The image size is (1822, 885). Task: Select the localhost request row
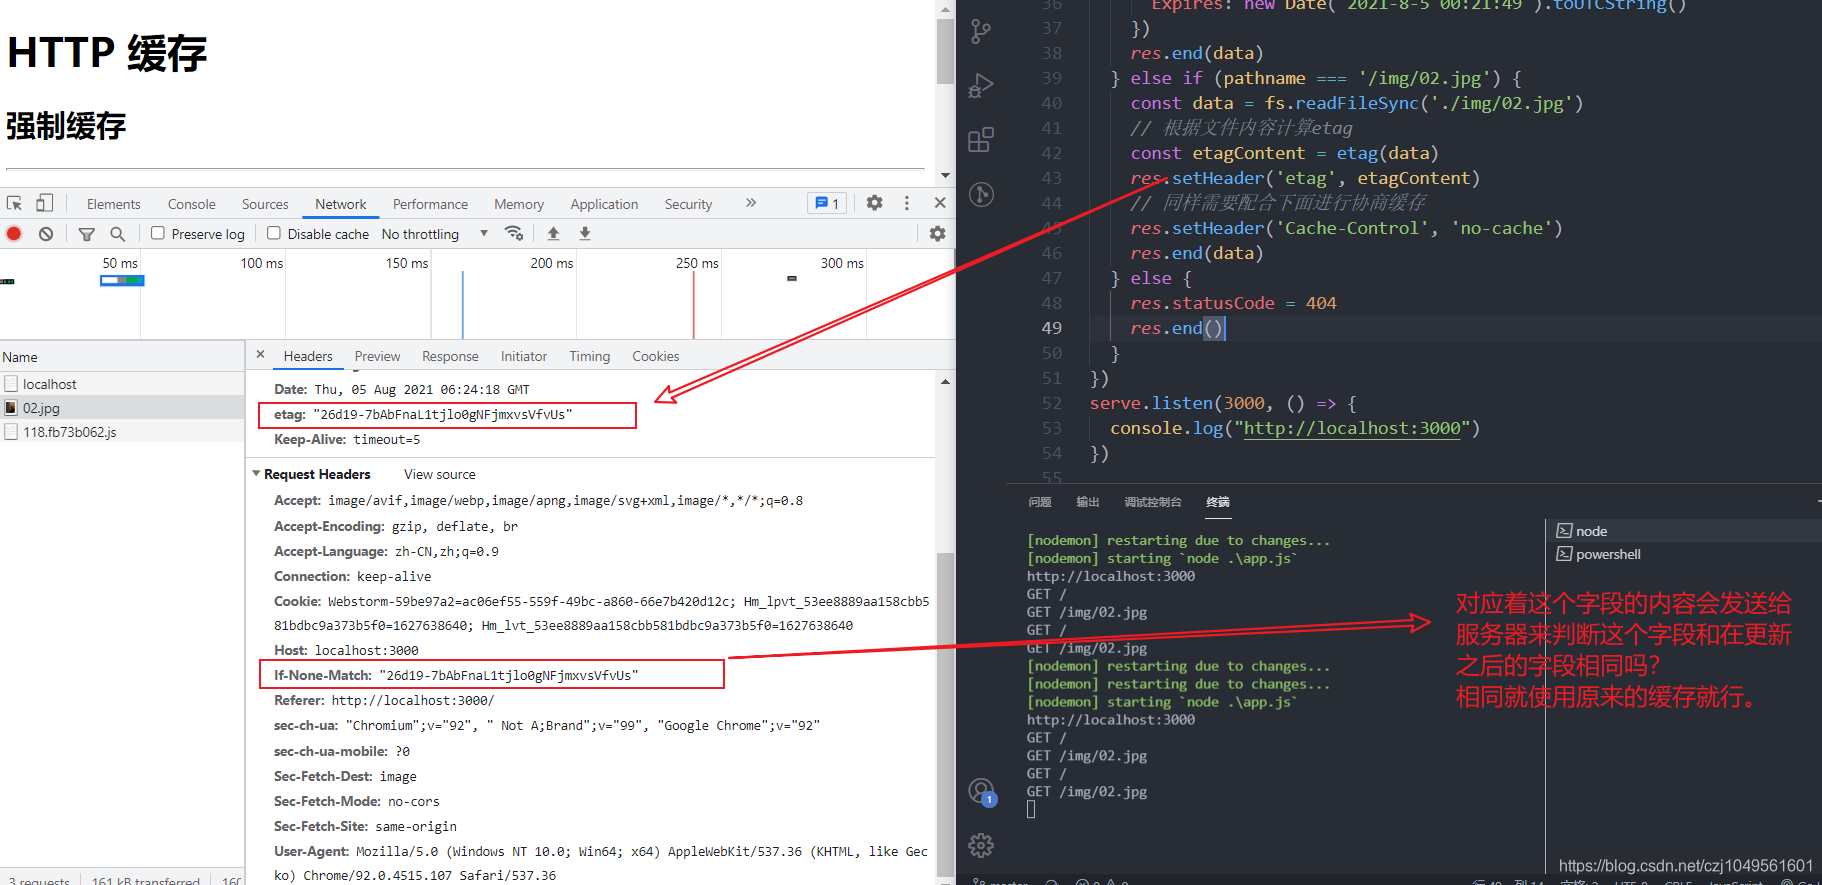[122, 384]
